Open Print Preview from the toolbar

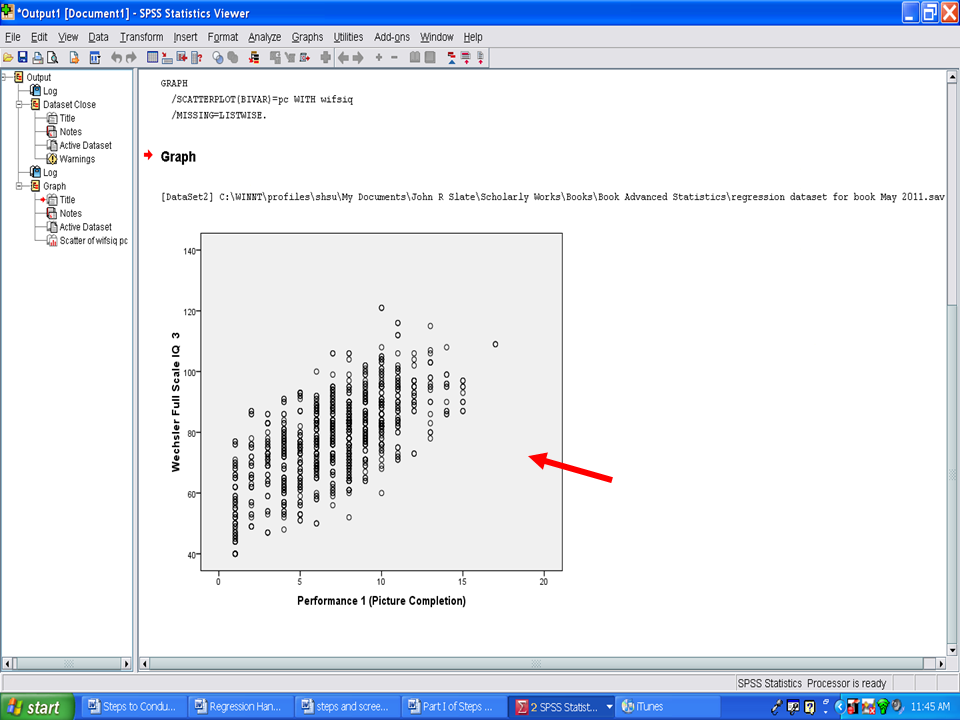click(51, 58)
